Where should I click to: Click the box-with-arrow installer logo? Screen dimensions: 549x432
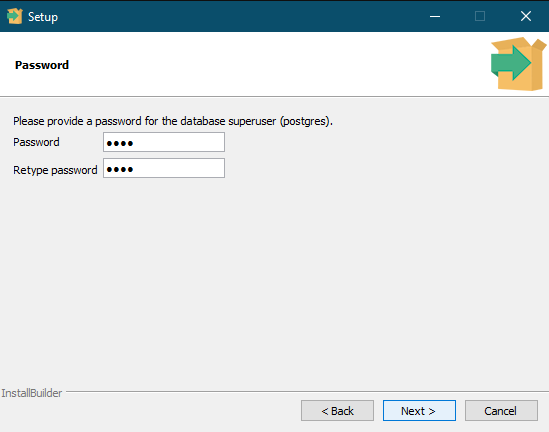click(518, 64)
